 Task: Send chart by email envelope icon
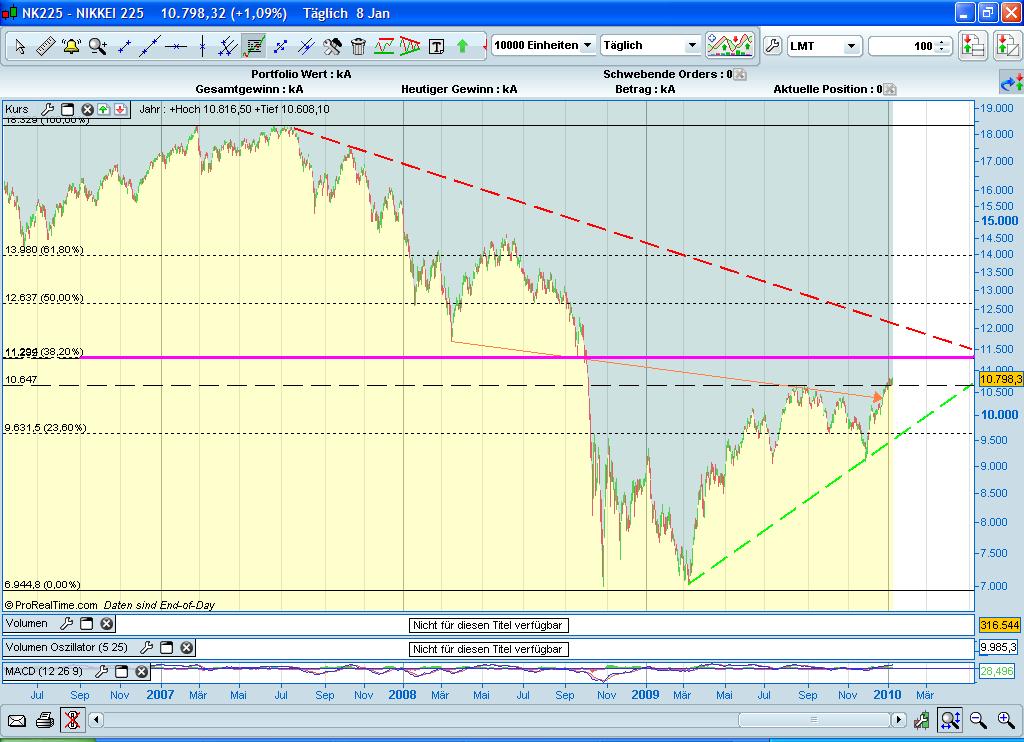16,720
